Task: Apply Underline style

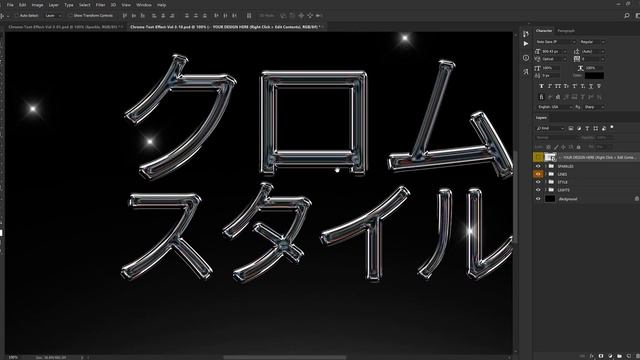Action: pyautogui.click(x=591, y=86)
